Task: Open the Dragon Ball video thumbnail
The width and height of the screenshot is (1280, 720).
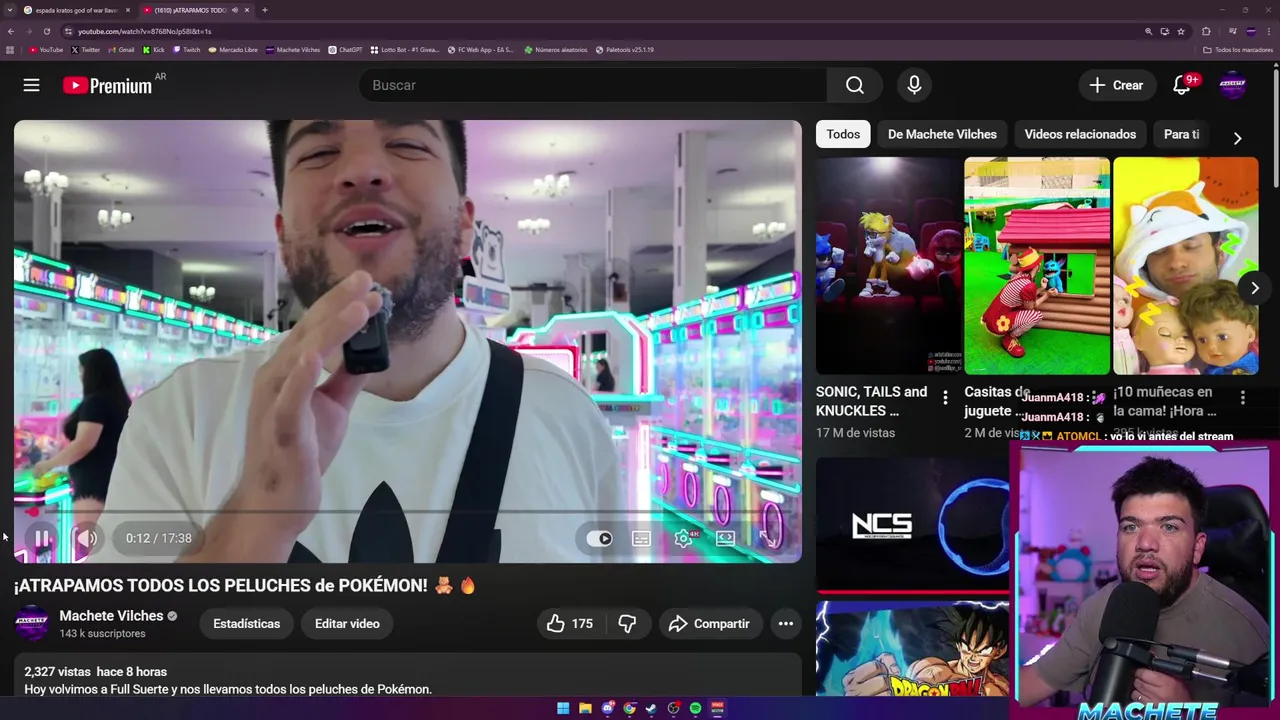Action: point(912,648)
